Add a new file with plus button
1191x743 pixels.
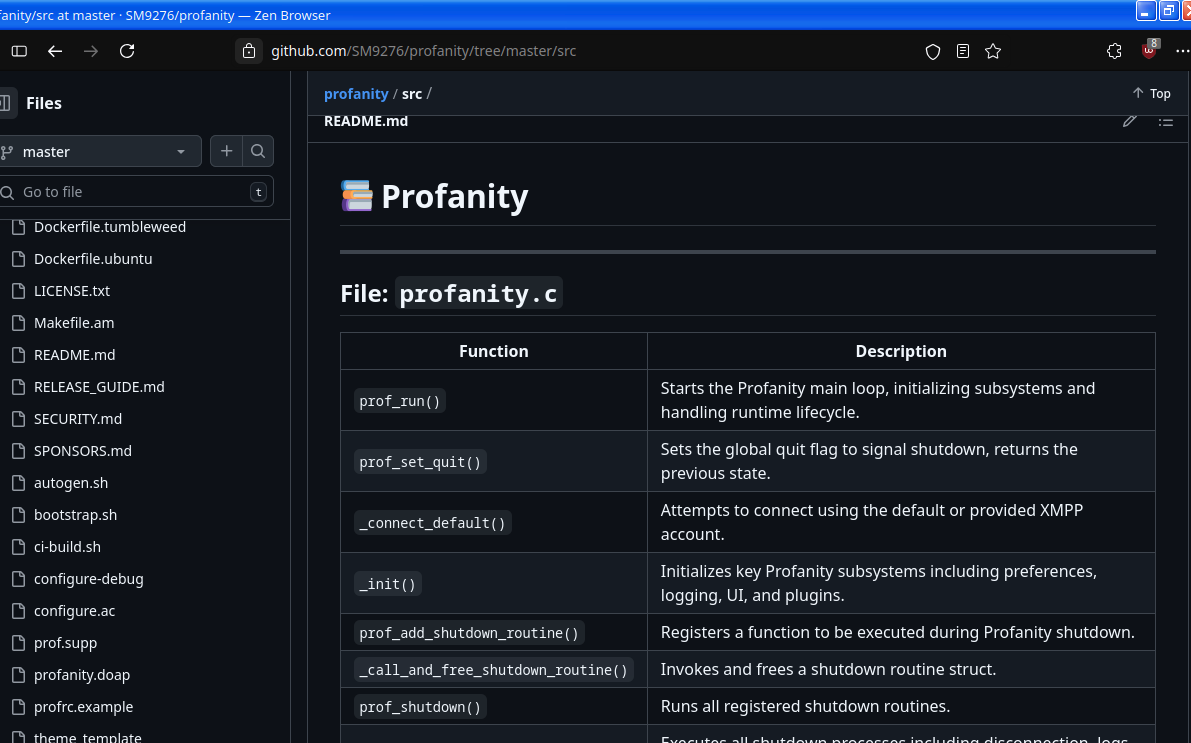tap(226, 151)
